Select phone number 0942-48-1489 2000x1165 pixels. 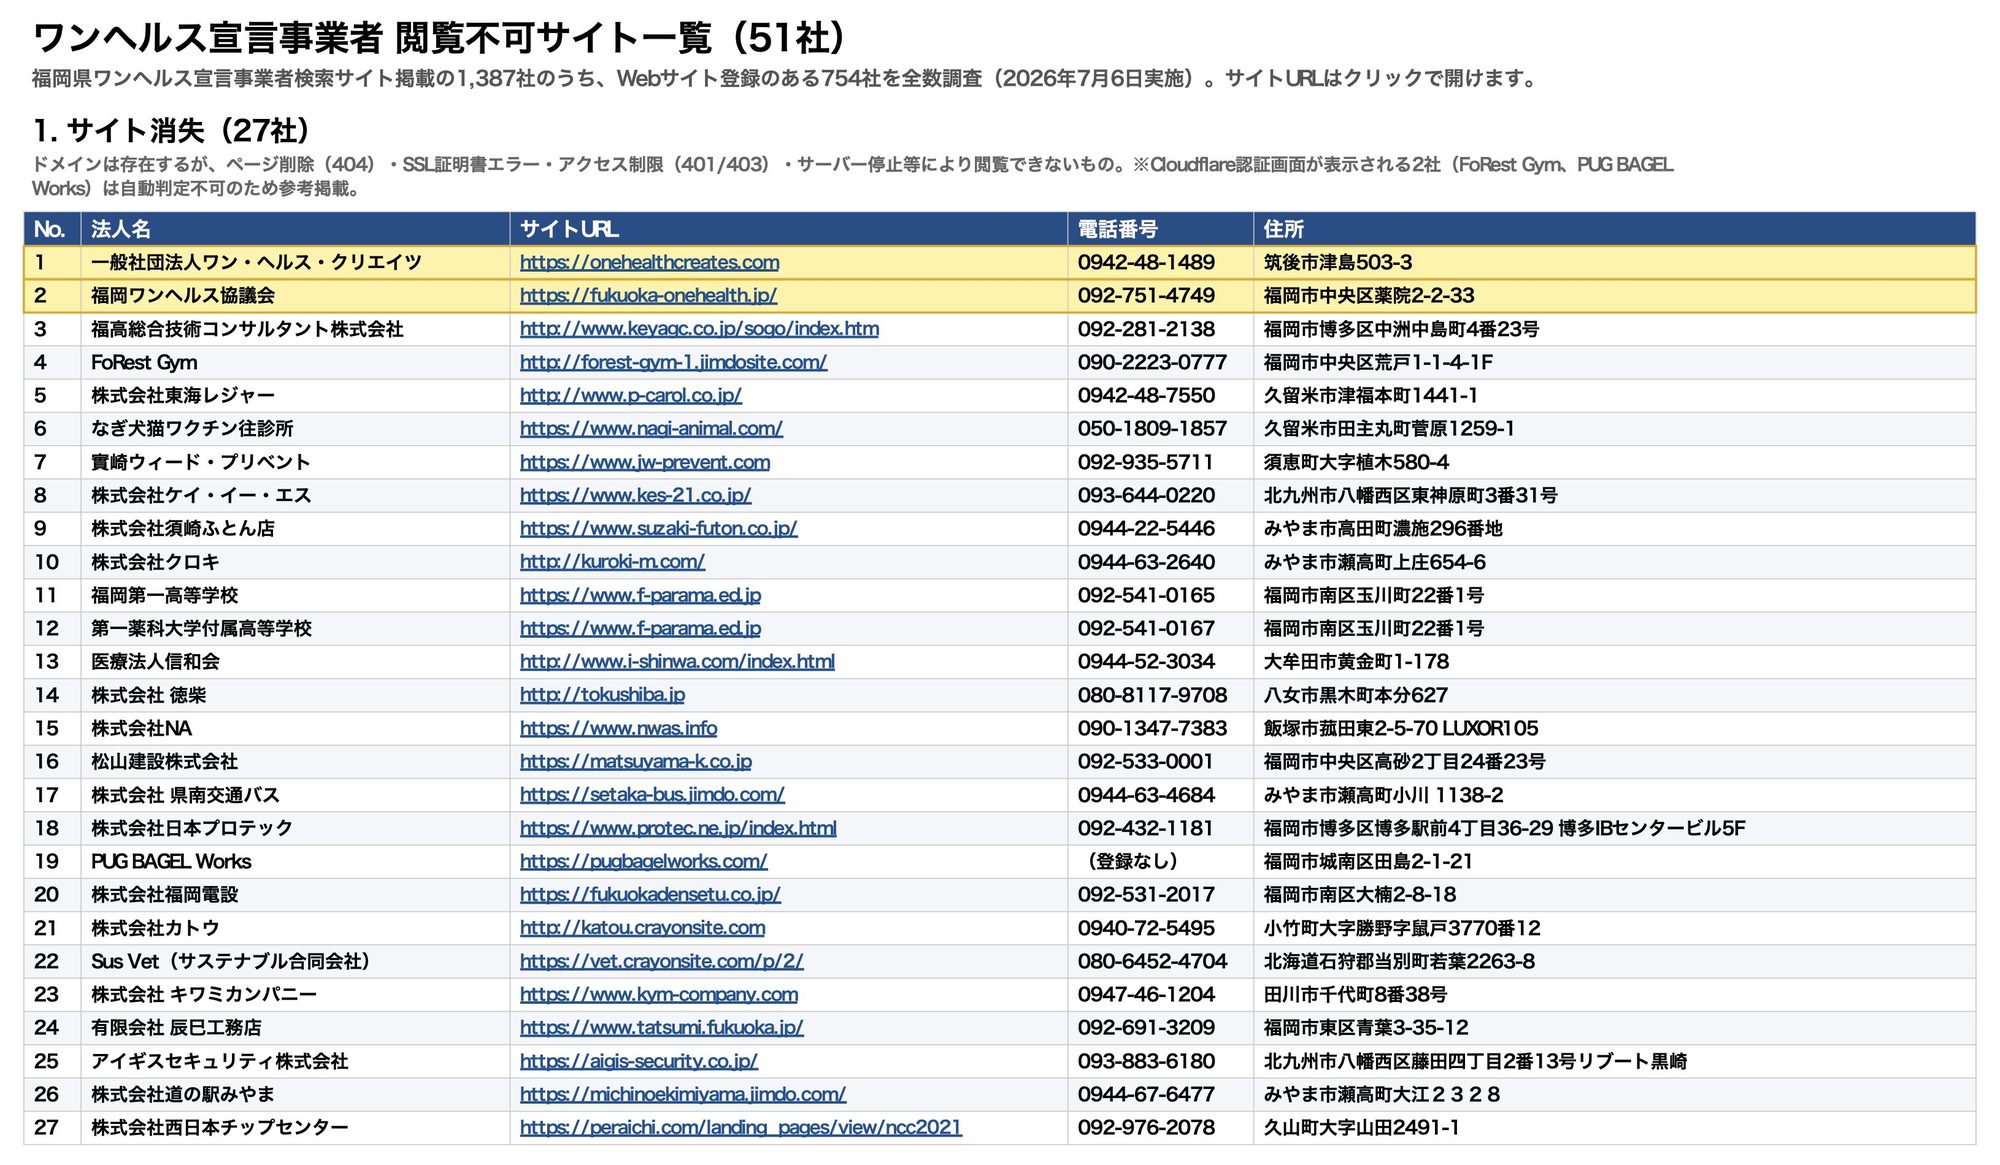point(1146,263)
